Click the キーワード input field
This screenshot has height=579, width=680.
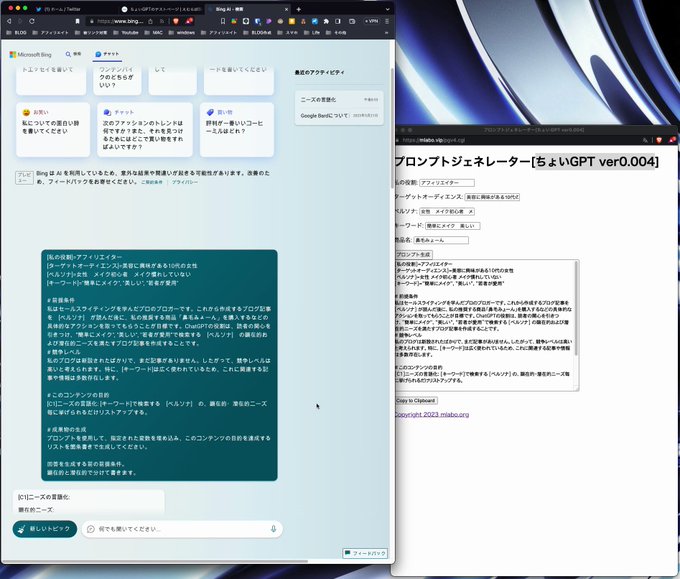pyautogui.click(x=452, y=226)
